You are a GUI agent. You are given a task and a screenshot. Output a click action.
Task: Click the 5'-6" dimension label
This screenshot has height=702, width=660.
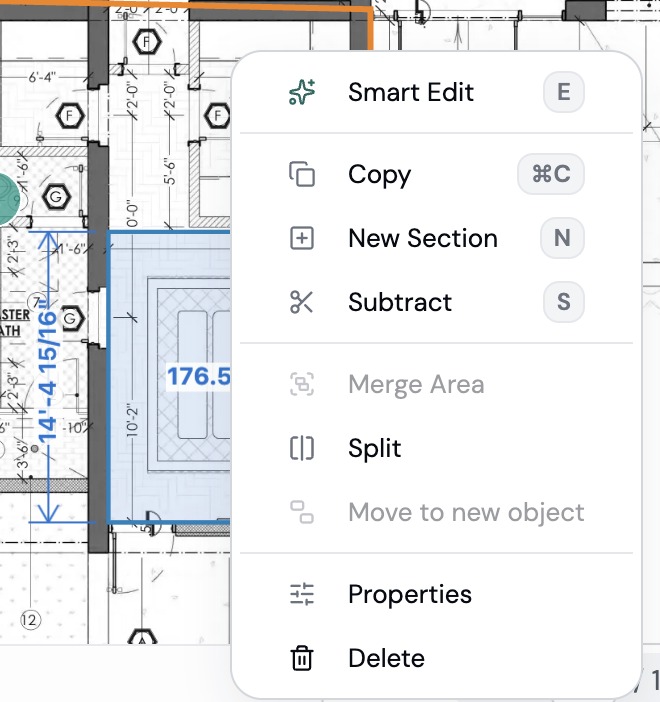tap(170, 171)
